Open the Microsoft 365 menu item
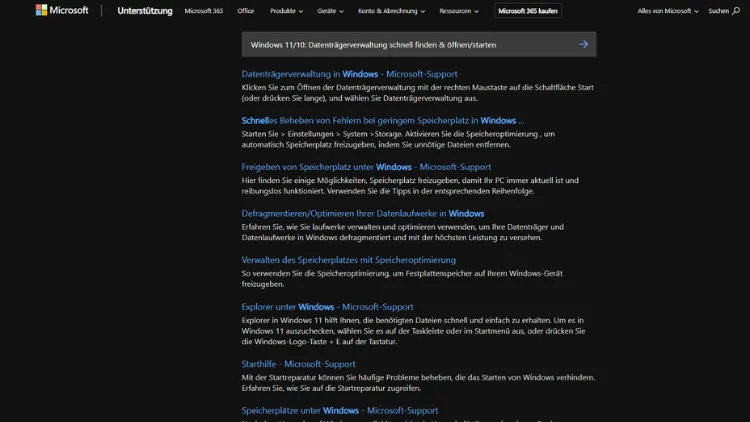Screen dimensions: 750x422 204,11
